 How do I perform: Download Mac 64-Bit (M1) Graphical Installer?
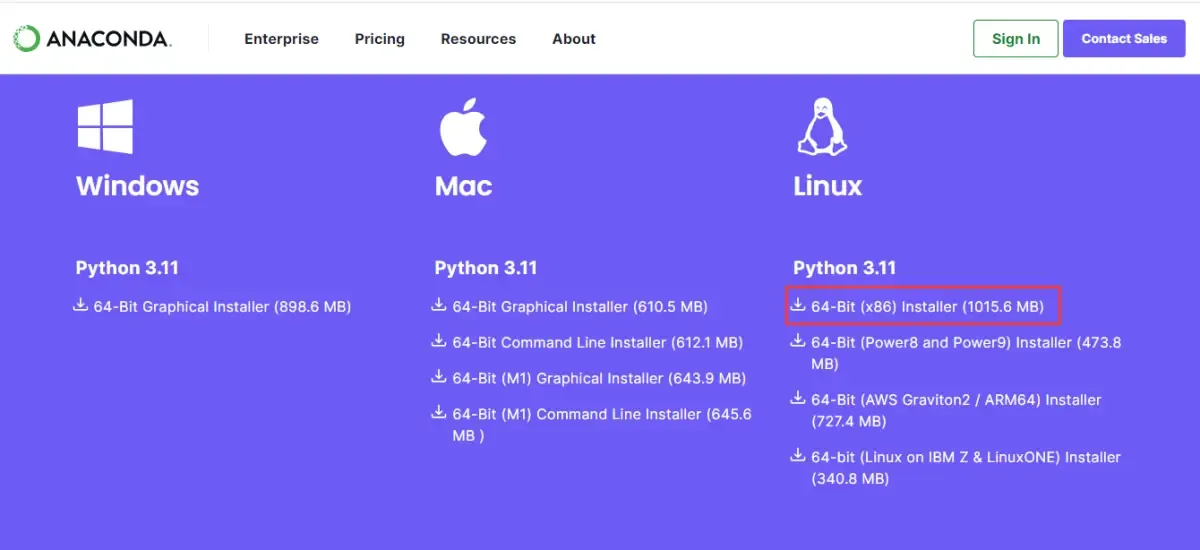(x=599, y=379)
